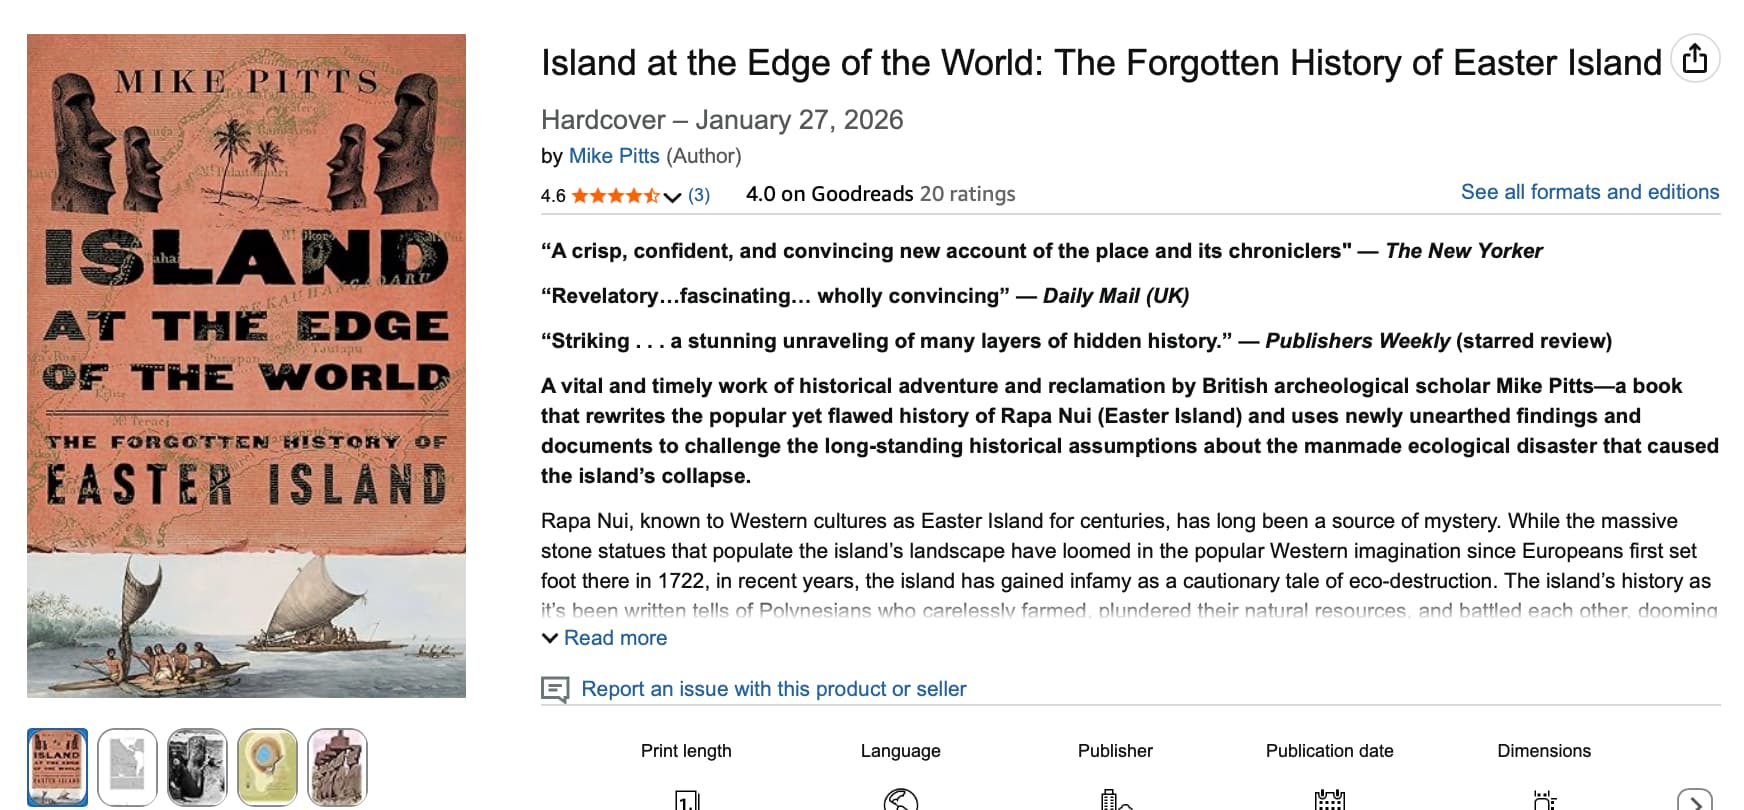Select the front cover thumbnail
Screen dimensions: 1744x810
(58, 767)
